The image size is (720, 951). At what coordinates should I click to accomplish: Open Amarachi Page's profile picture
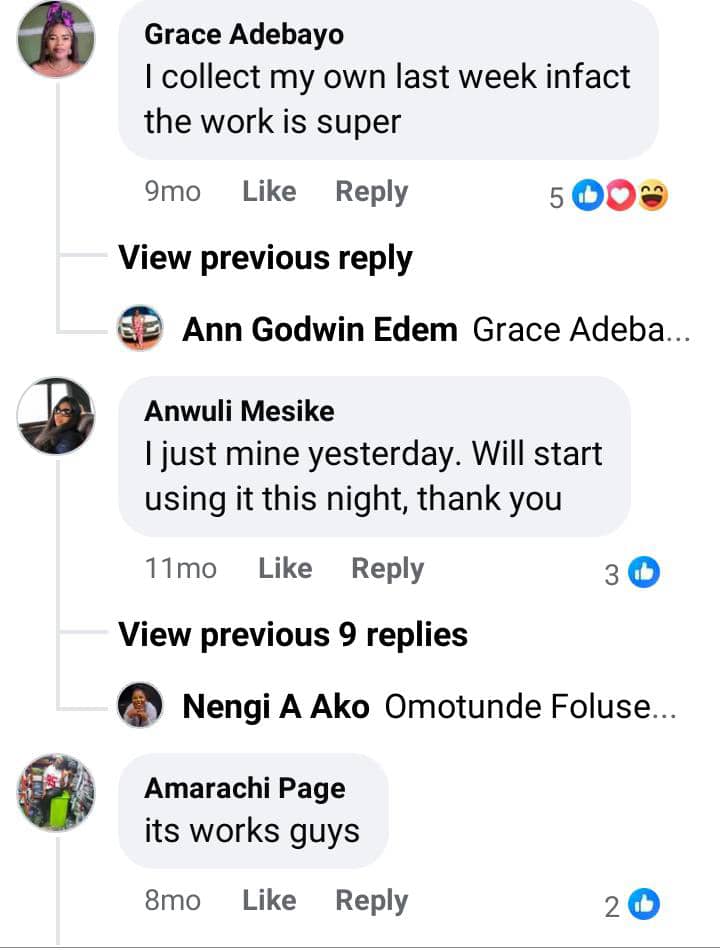[56, 792]
